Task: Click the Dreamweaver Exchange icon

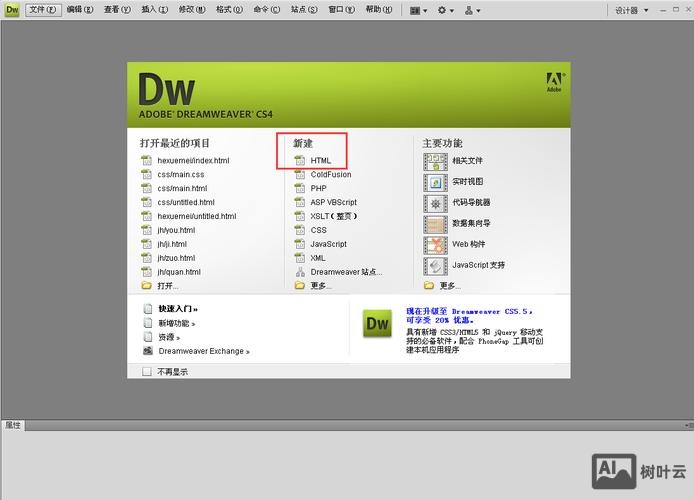Action: [x=148, y=351]
